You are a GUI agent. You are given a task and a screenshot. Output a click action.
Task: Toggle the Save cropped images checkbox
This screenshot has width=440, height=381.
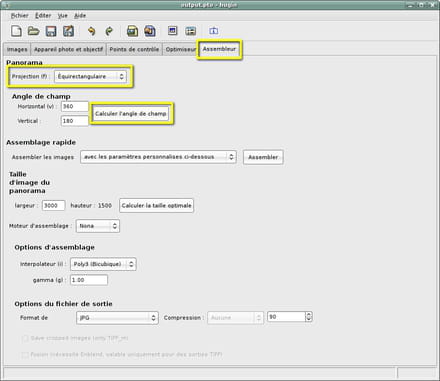point(25,338)
